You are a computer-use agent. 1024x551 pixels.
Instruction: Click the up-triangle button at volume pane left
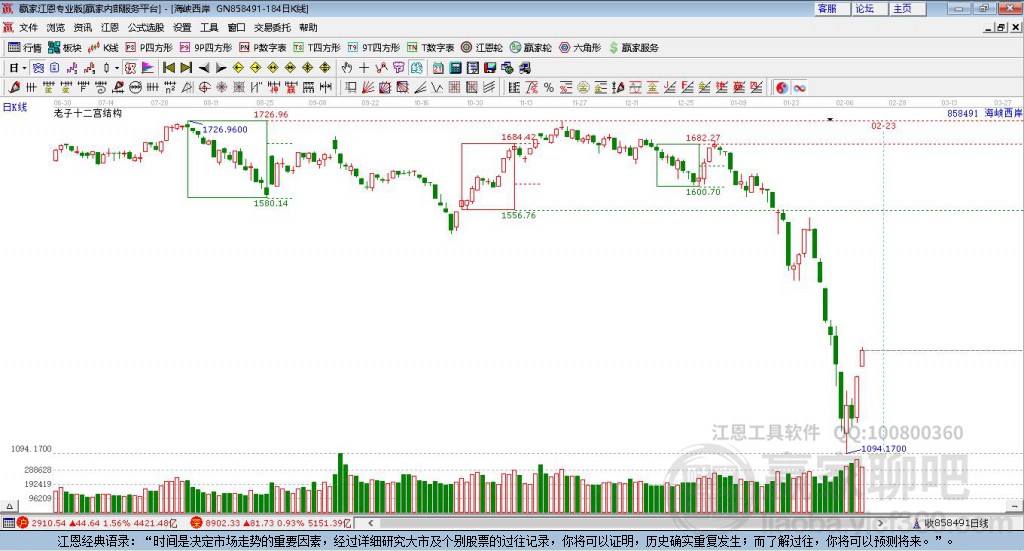click(x=9, y=506)
